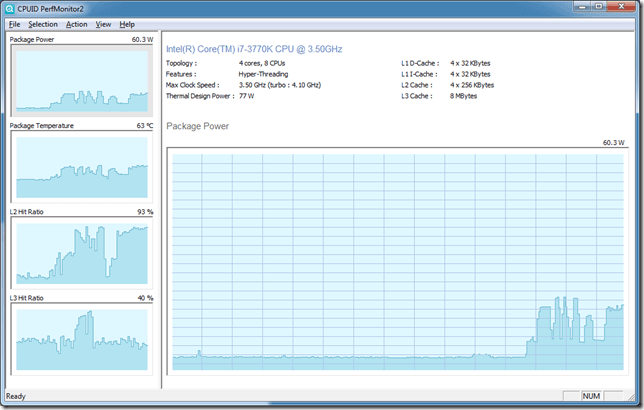Click the 'L3 Hit Ratio' label
The width and height of the screenshot is (644, 410).
26,298
